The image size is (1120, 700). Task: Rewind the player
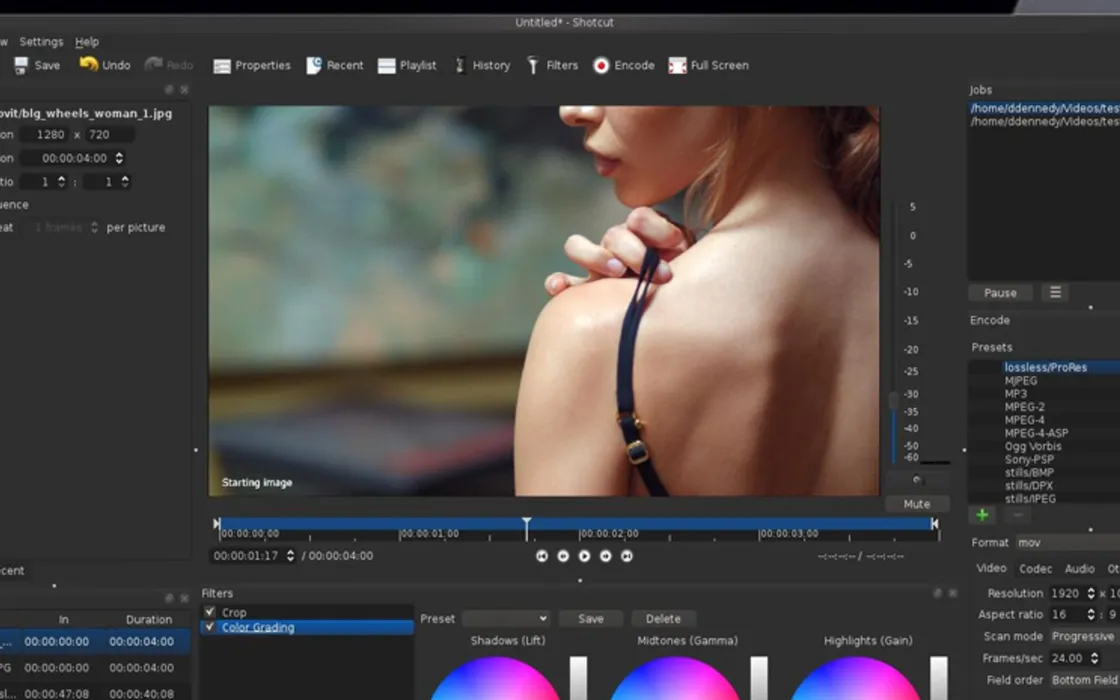tap(563, 556)
